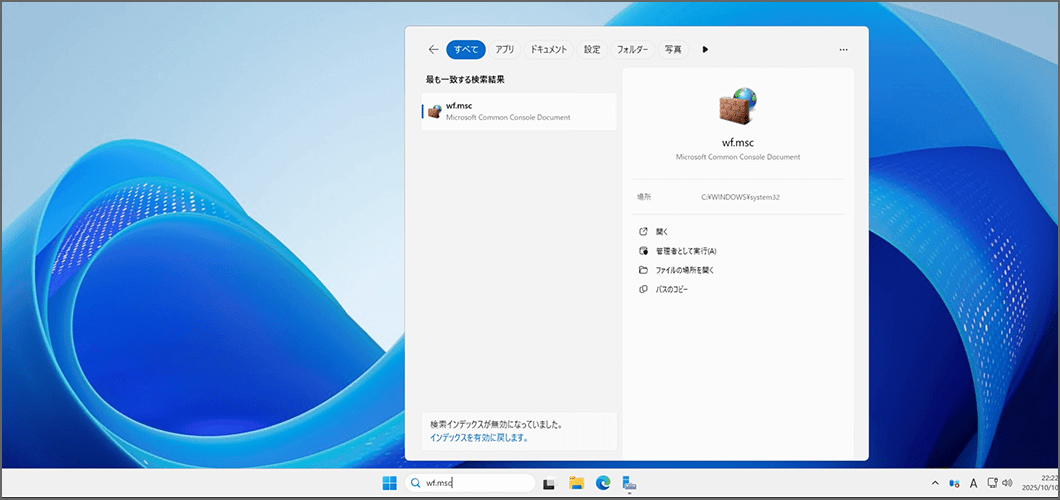Open the three-dot more options menu
The height and width of the screenshot is (500, 1060).
tap(843, 49)
